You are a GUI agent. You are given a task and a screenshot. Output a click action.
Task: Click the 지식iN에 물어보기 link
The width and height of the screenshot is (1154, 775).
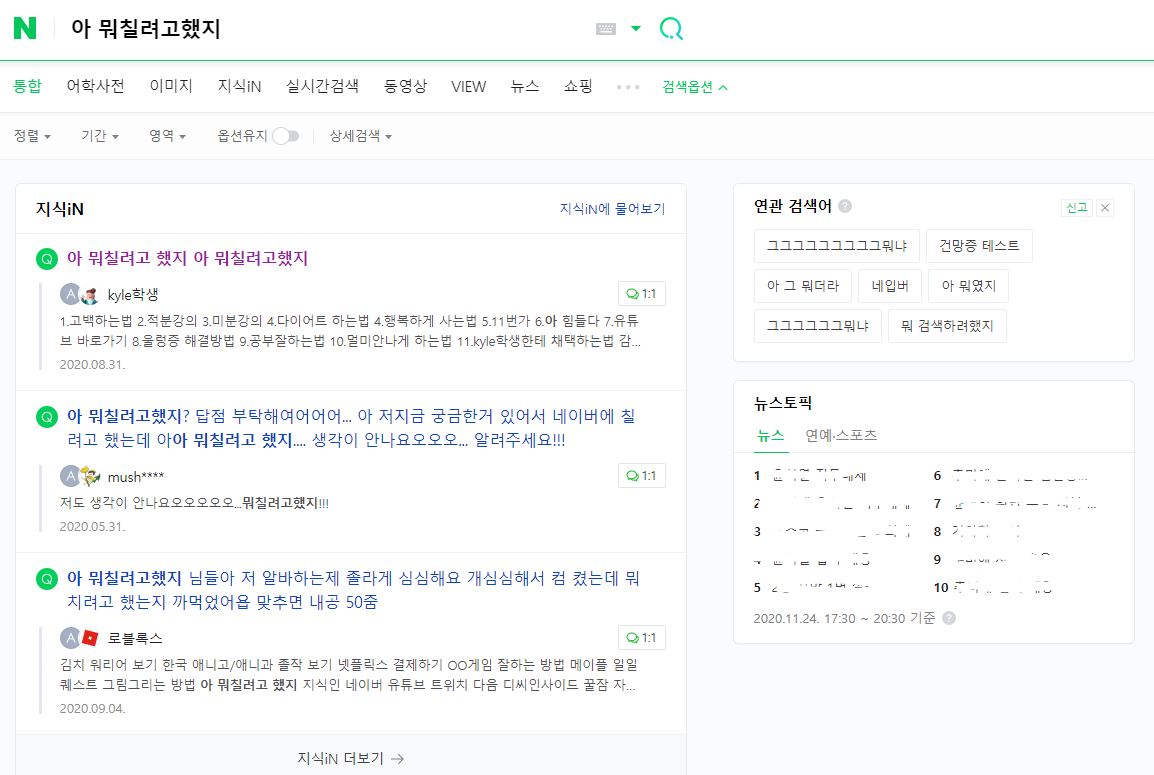point(612,209)
